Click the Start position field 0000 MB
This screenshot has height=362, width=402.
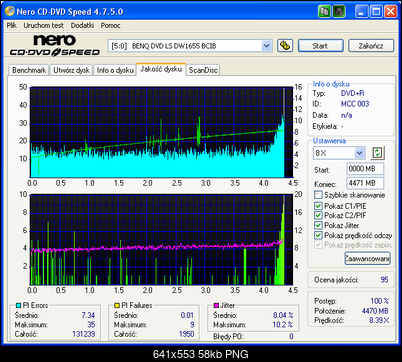click(x=365, y=169)
